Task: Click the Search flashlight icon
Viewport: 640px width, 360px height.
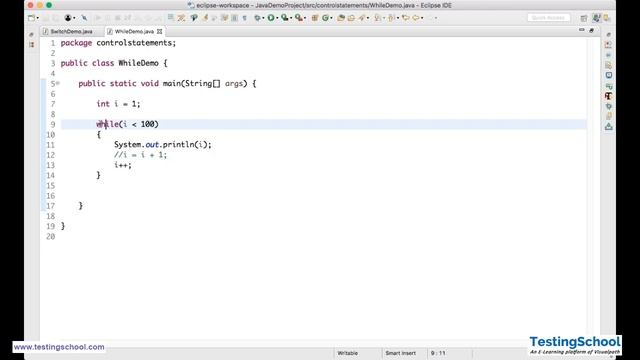Action: [362, 18]
